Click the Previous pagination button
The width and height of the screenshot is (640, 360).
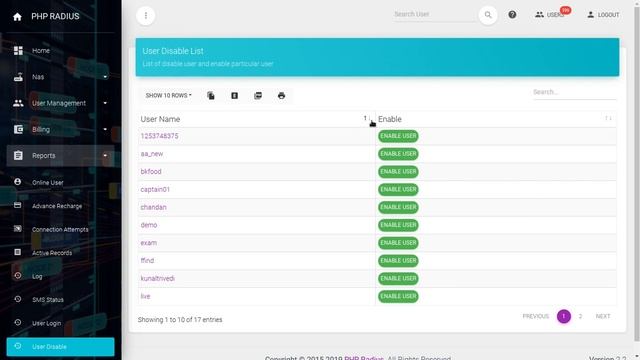click(x=536, y=316)
